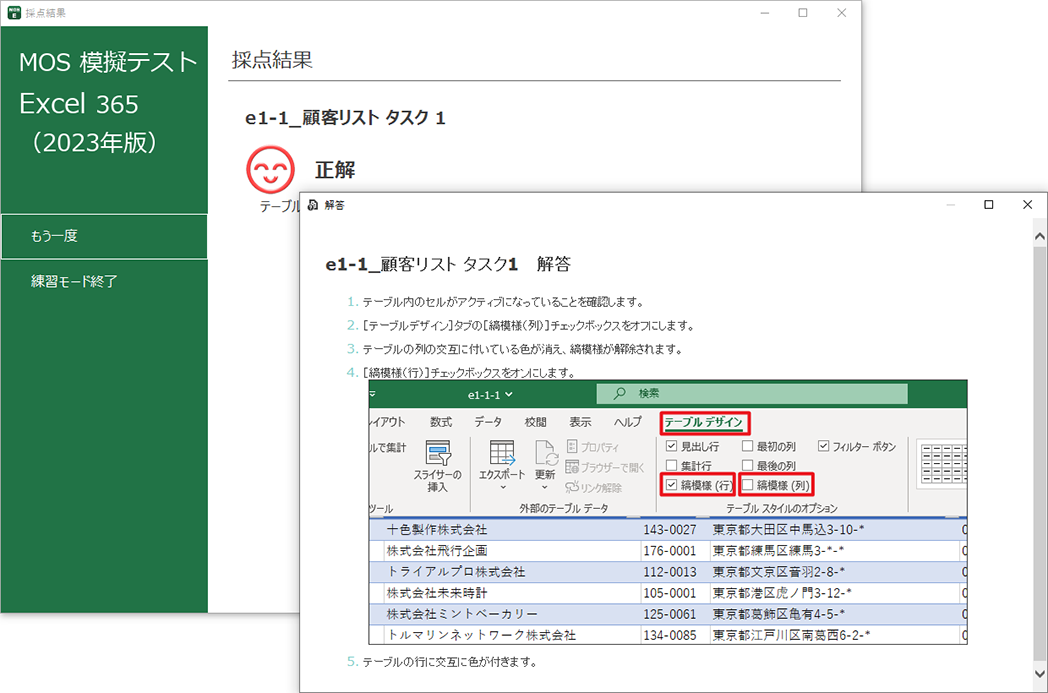Viewport: 1048px width, 693px height.
Task: Close the 解答 window
Action: [1028, 204]
